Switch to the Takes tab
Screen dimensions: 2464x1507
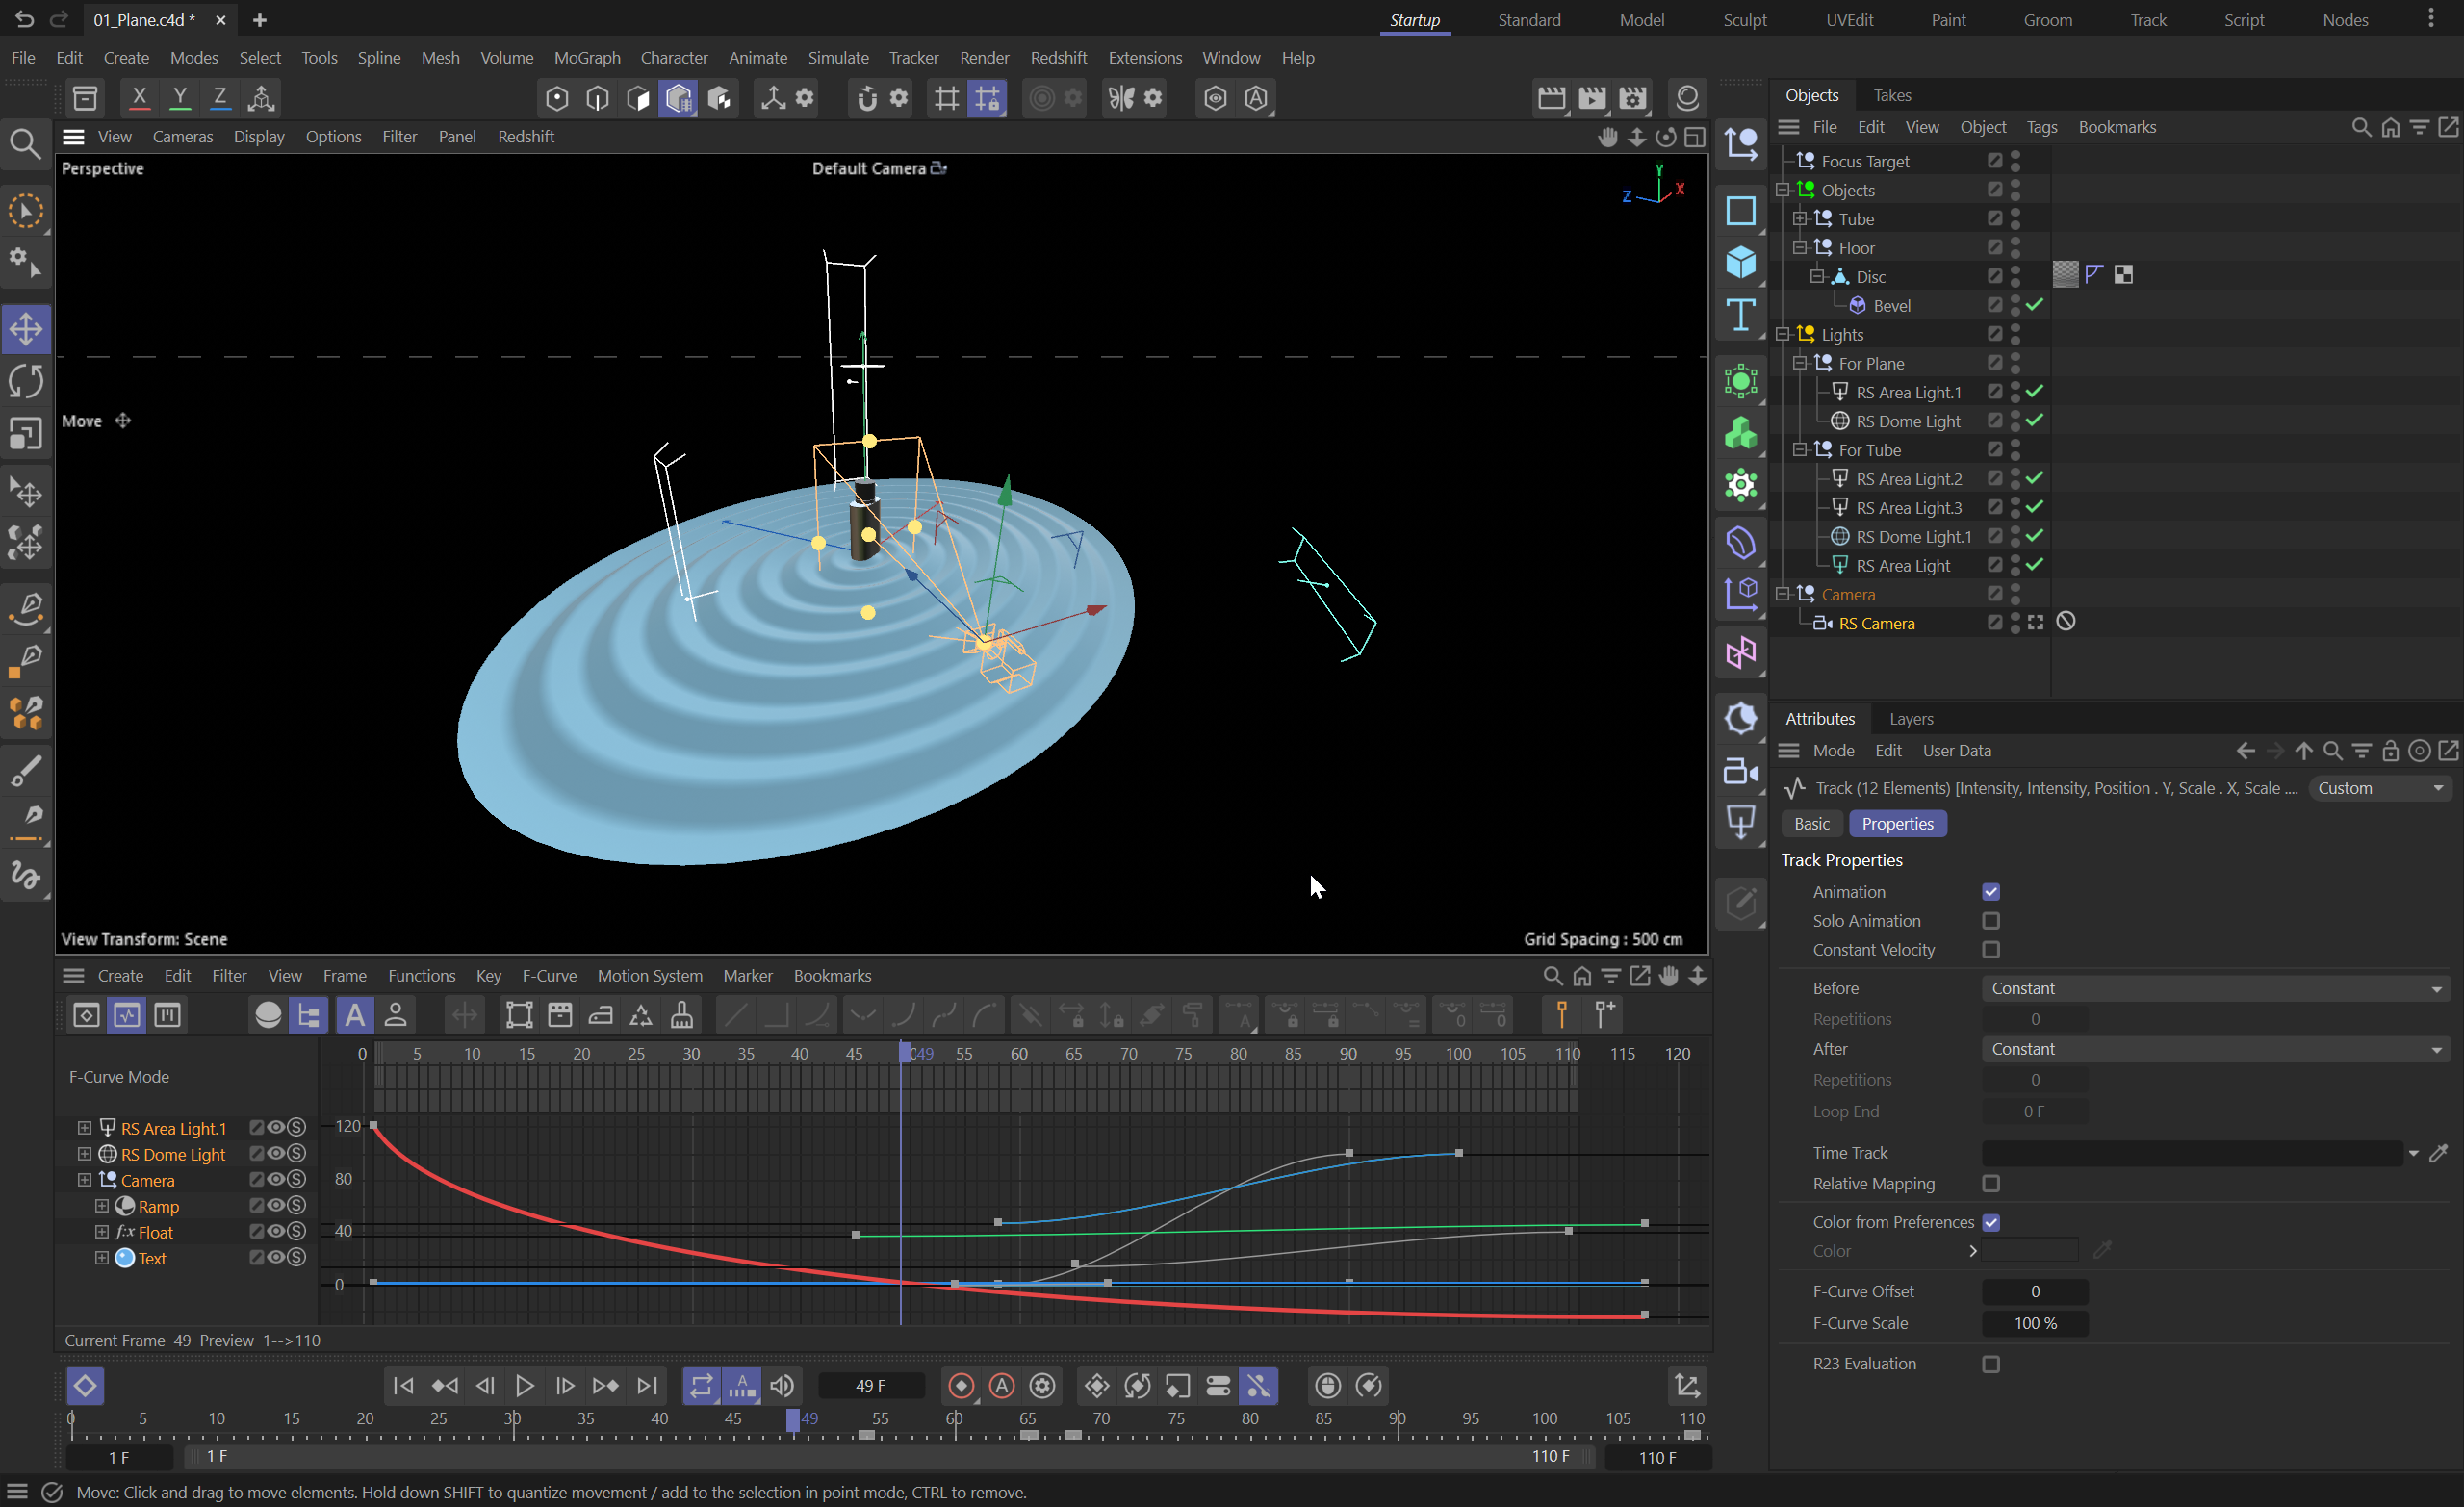(x=1891, y=95)
